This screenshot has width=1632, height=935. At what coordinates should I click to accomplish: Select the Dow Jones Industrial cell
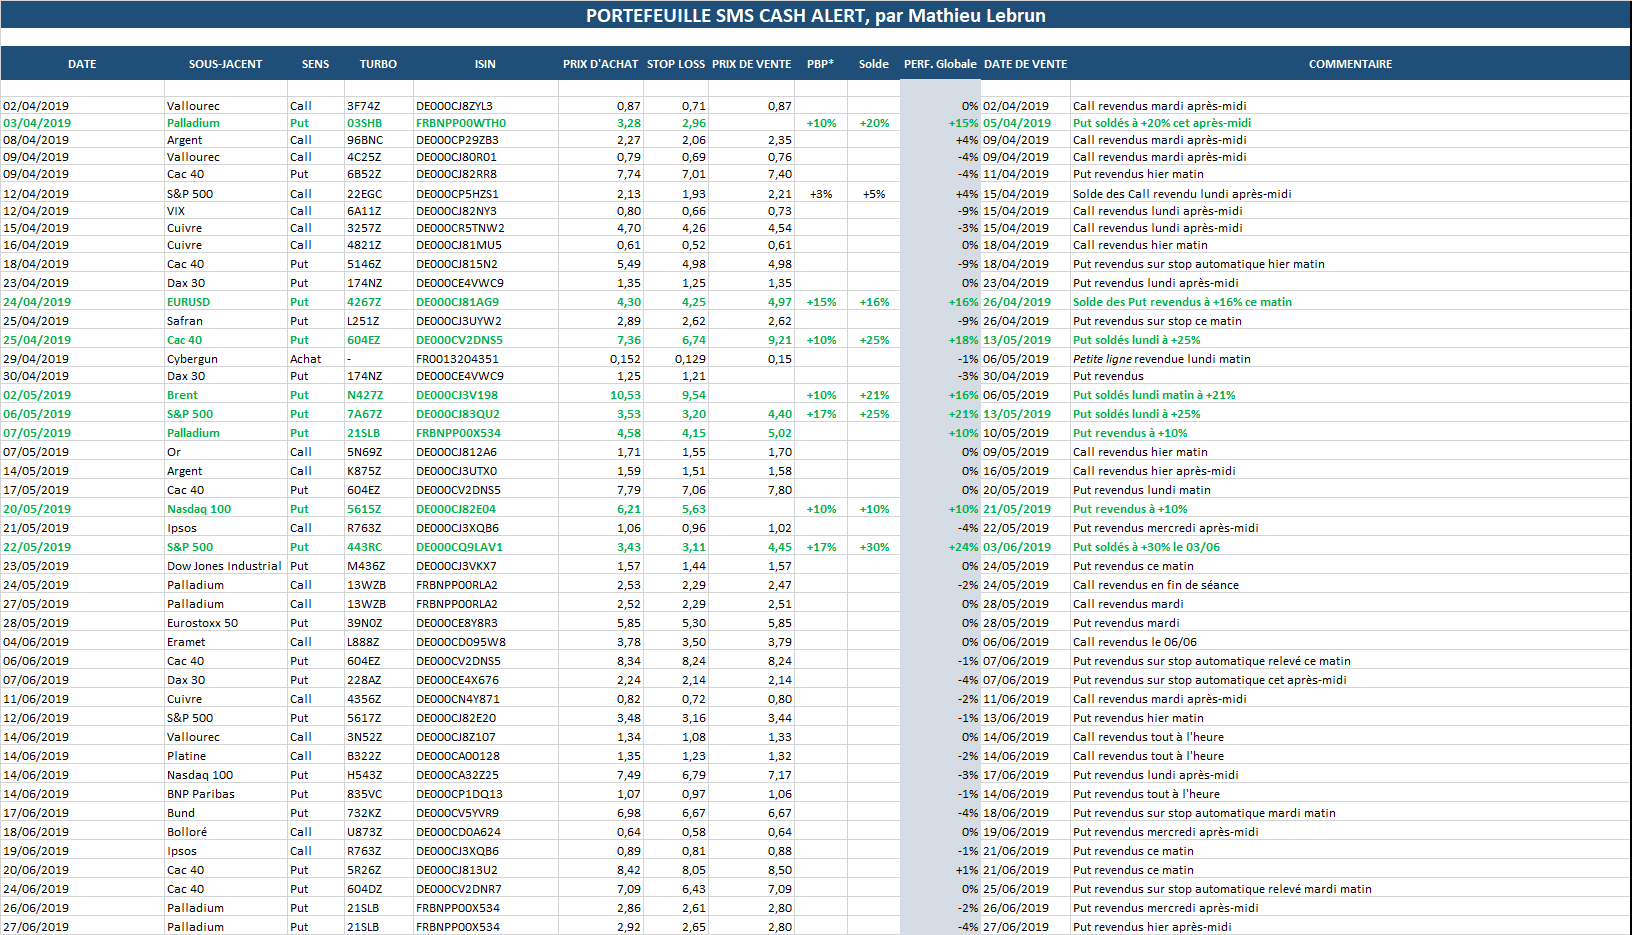pyautogui.click(x=224, y=566)
